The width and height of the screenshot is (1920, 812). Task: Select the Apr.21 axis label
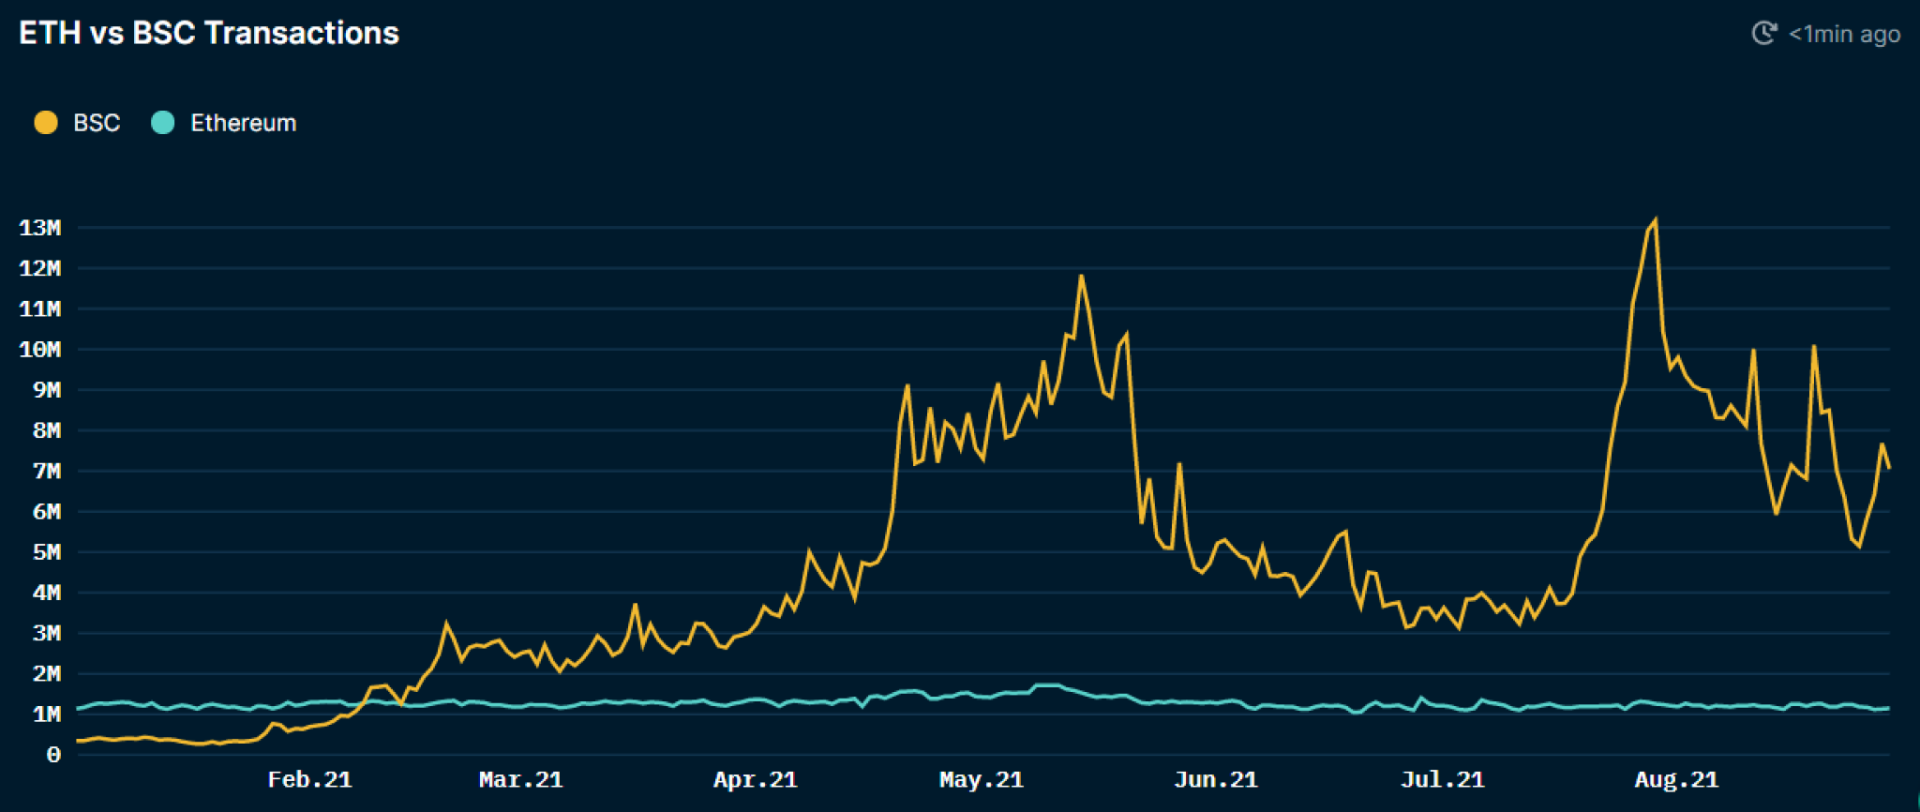click(755, 780)
